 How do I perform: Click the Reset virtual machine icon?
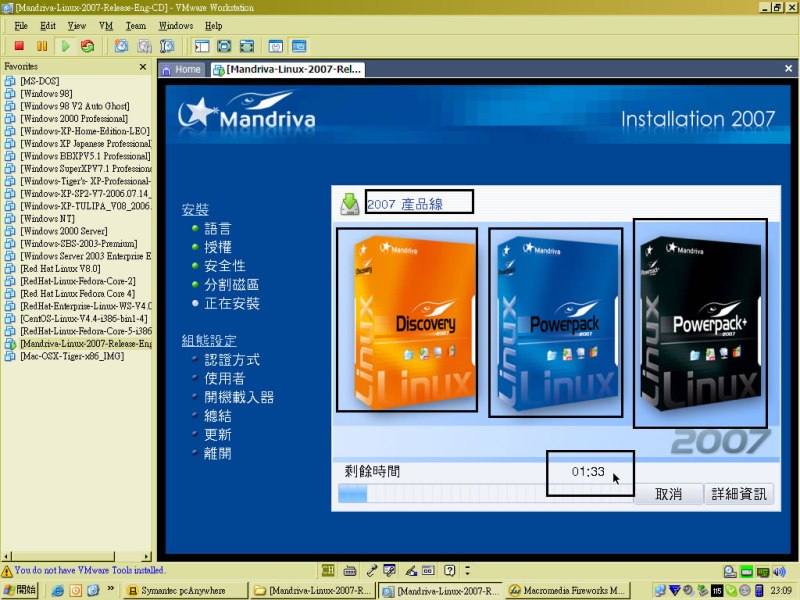coord(88,46)
